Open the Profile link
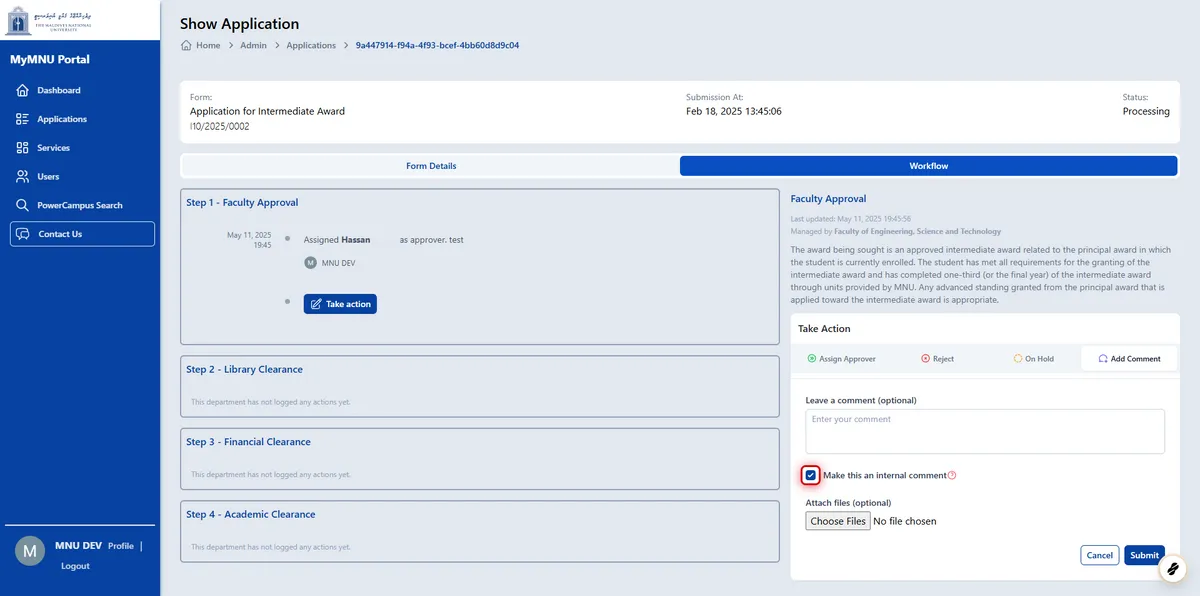This screenshot has width=1200, height=596. point(120,546)
